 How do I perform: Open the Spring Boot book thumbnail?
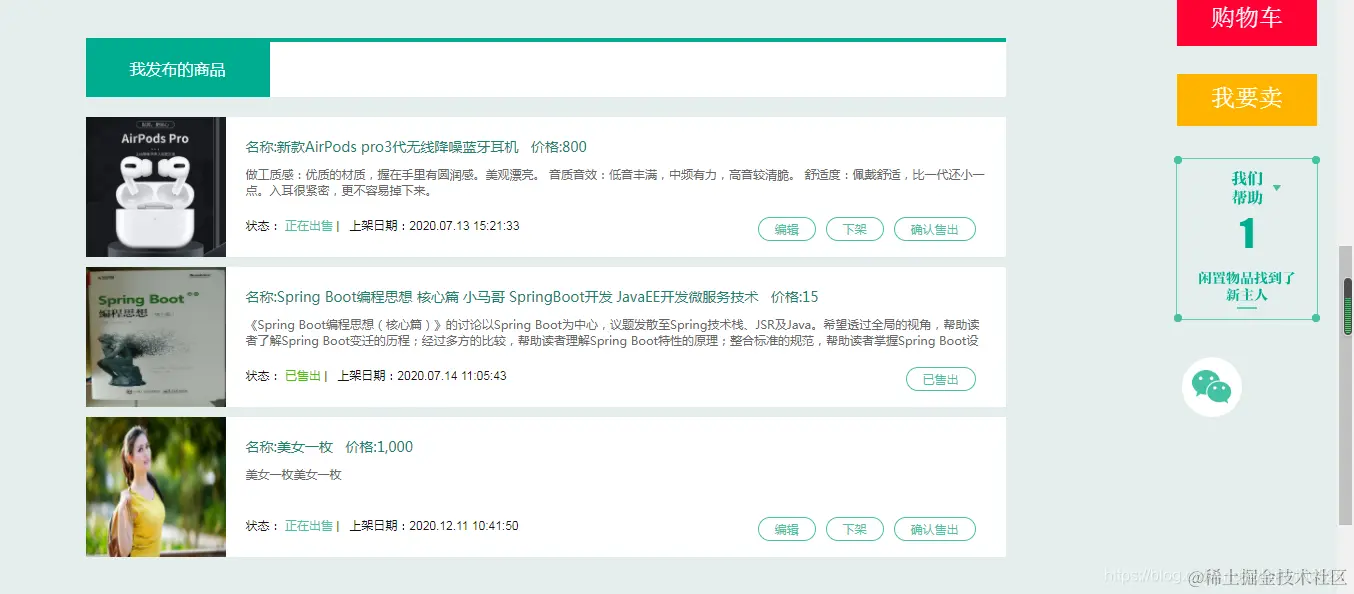point(156,337)
